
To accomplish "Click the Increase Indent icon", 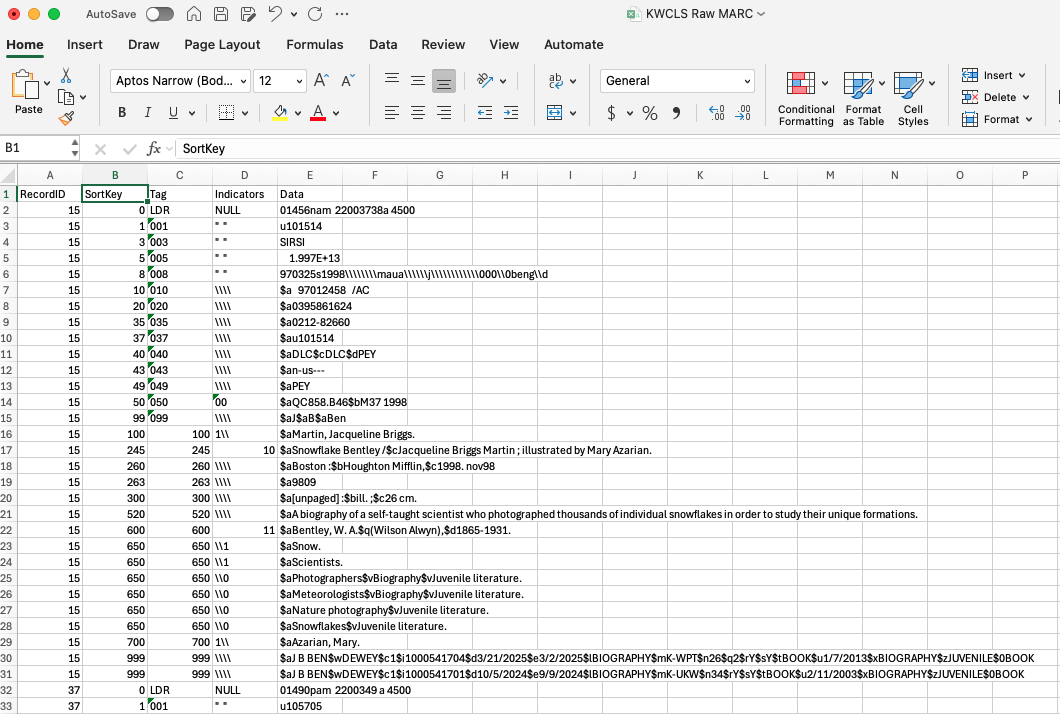I will pyautogui.click(x=511, y=113).
